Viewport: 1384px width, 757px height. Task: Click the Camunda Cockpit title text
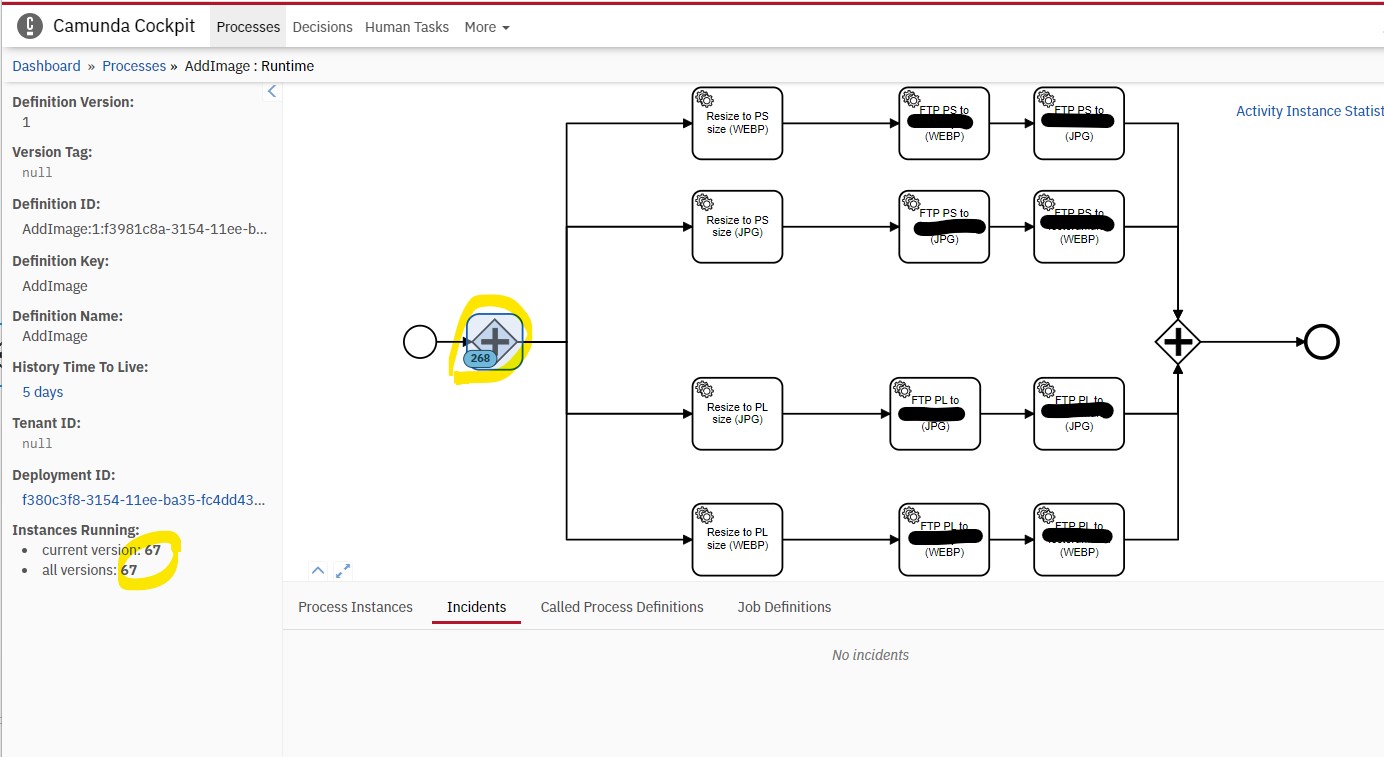(124, 26)
